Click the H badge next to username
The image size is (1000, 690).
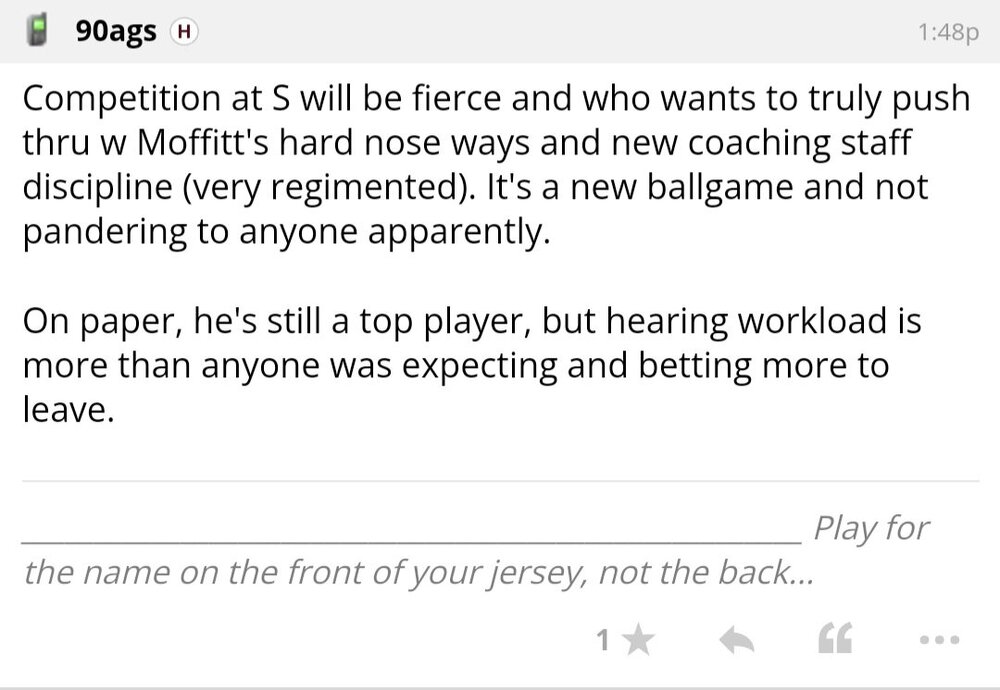[x=183, y=32]
